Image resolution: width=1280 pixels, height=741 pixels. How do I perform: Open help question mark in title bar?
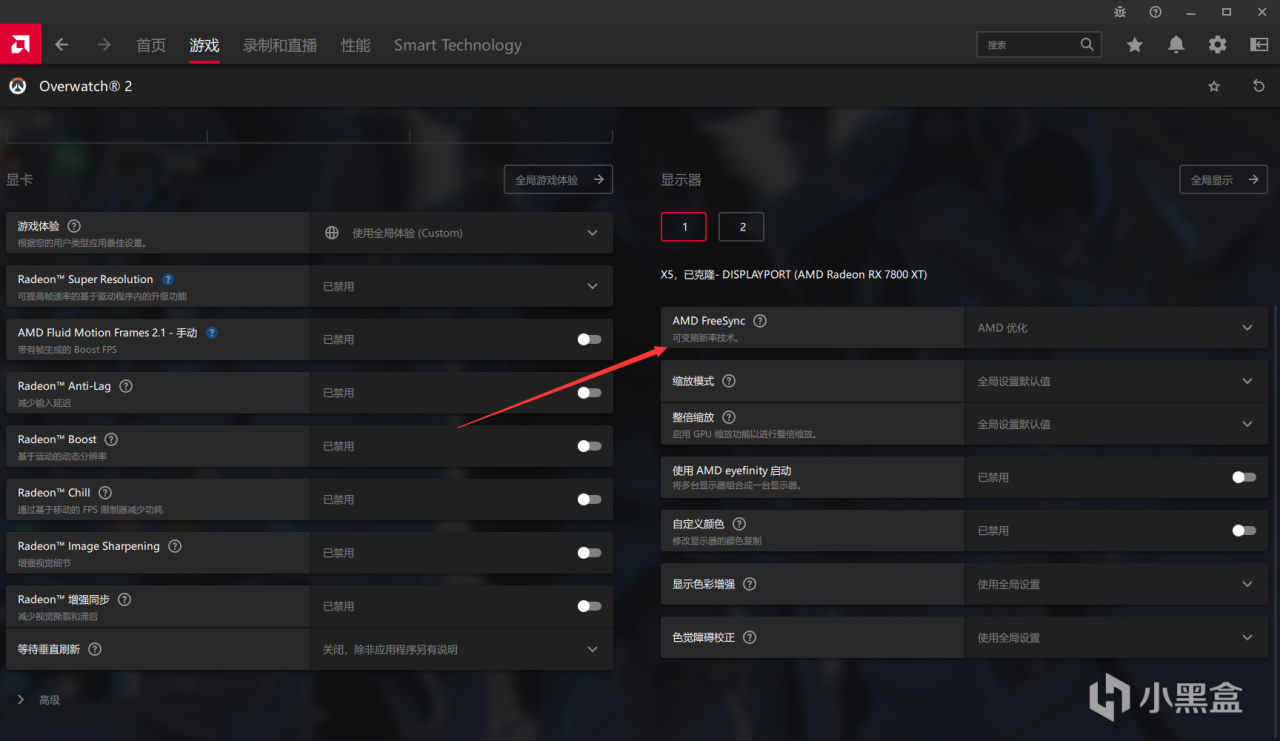pyautogui.click(x=1156, y=12)
